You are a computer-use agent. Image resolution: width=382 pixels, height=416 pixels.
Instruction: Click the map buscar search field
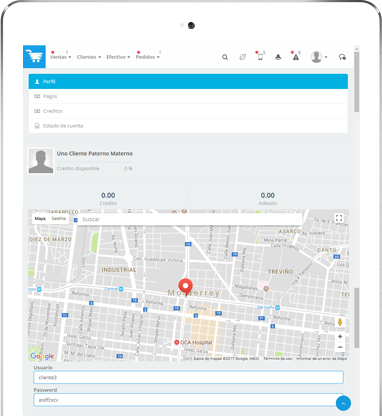190,219
